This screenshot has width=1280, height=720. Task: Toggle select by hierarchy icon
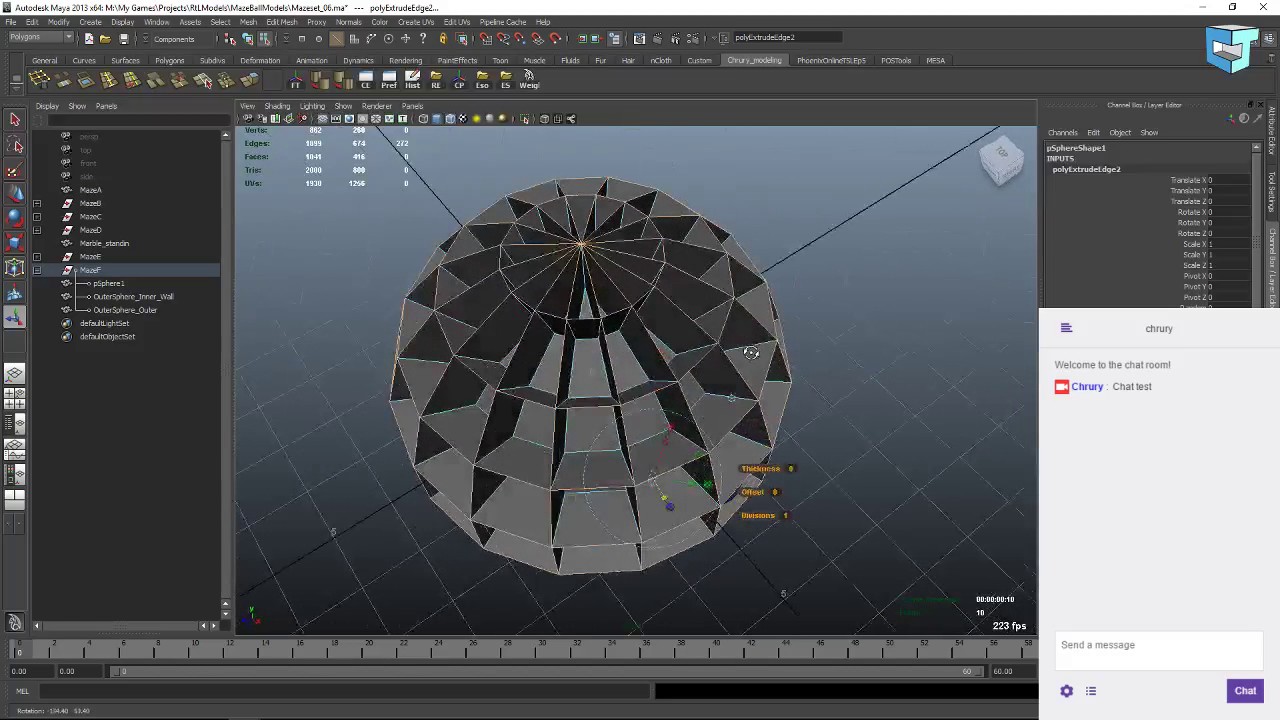pyautogui.click(x=230, y=39)
